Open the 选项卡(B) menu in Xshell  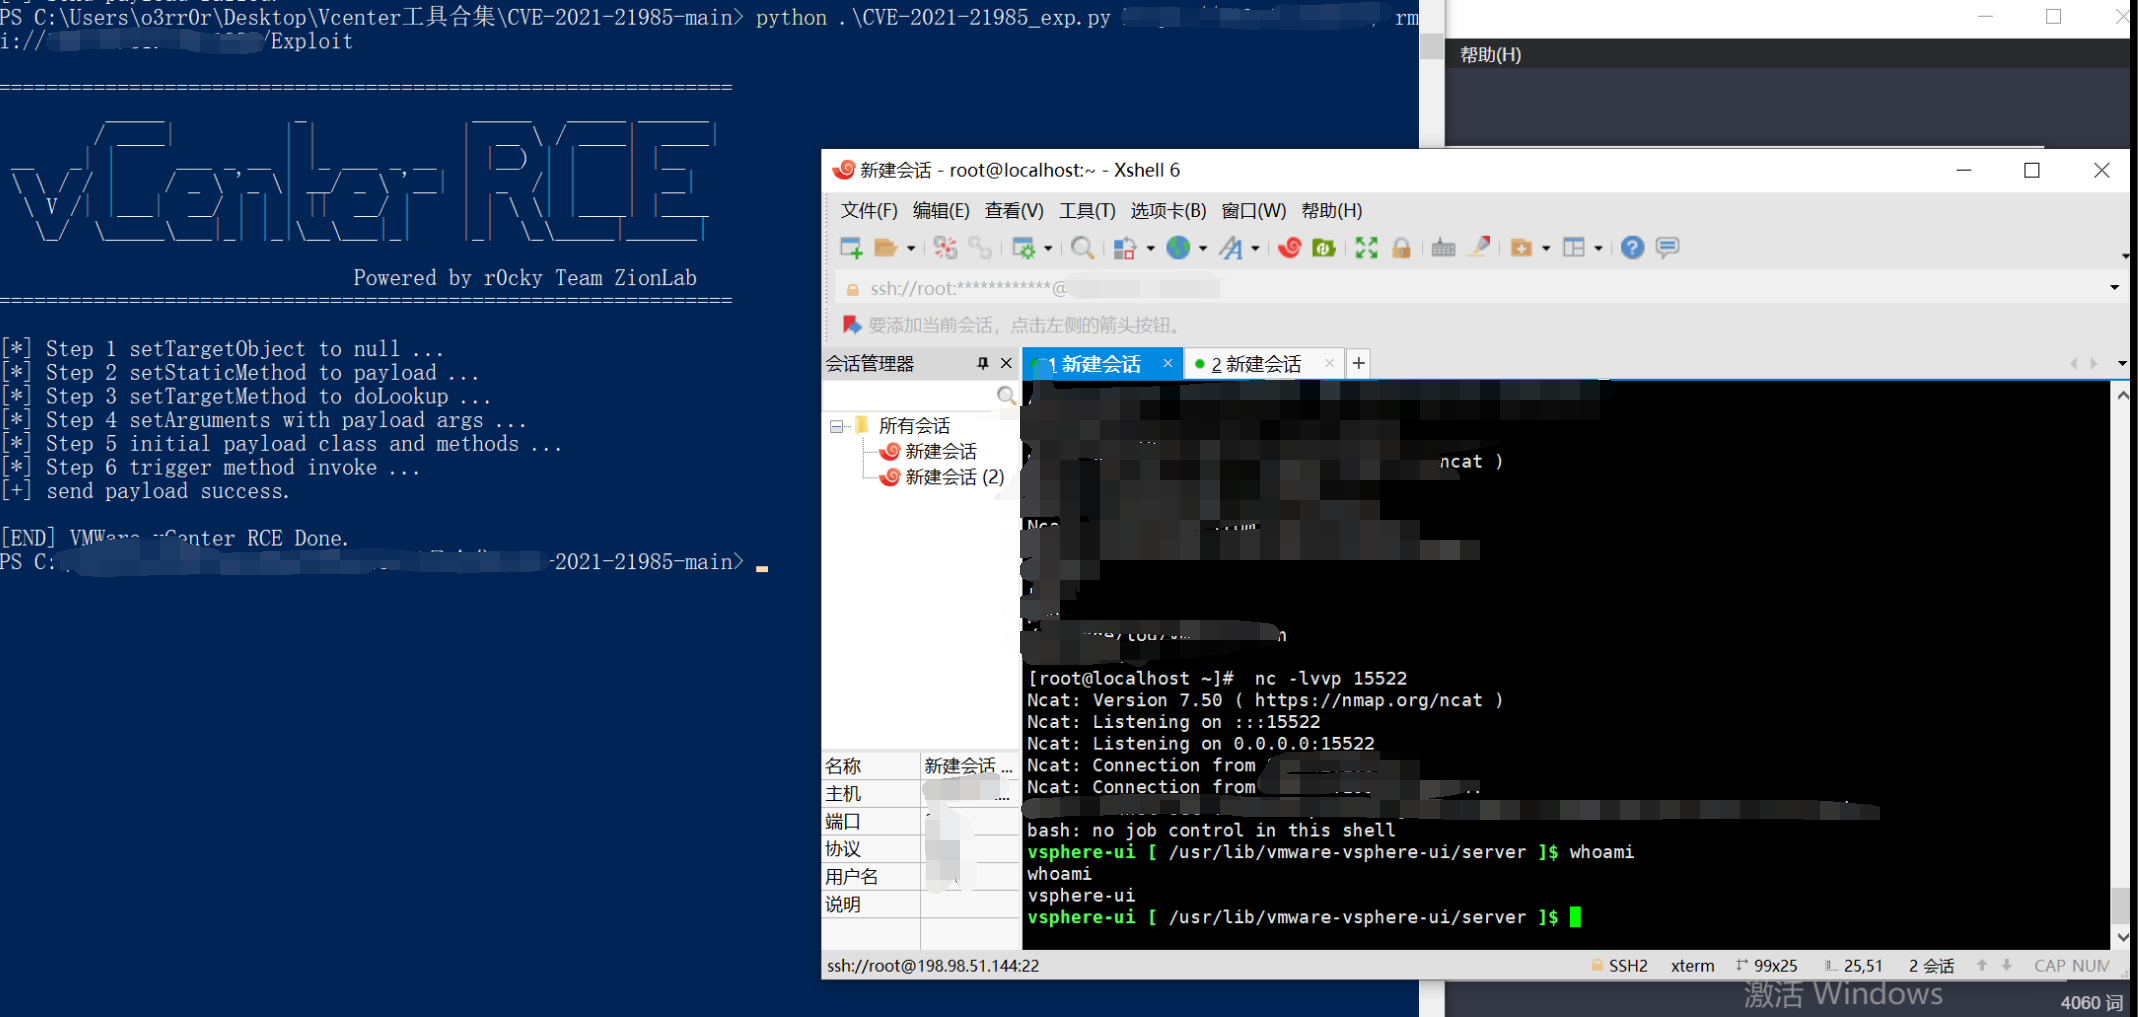tap(1168, 211)
